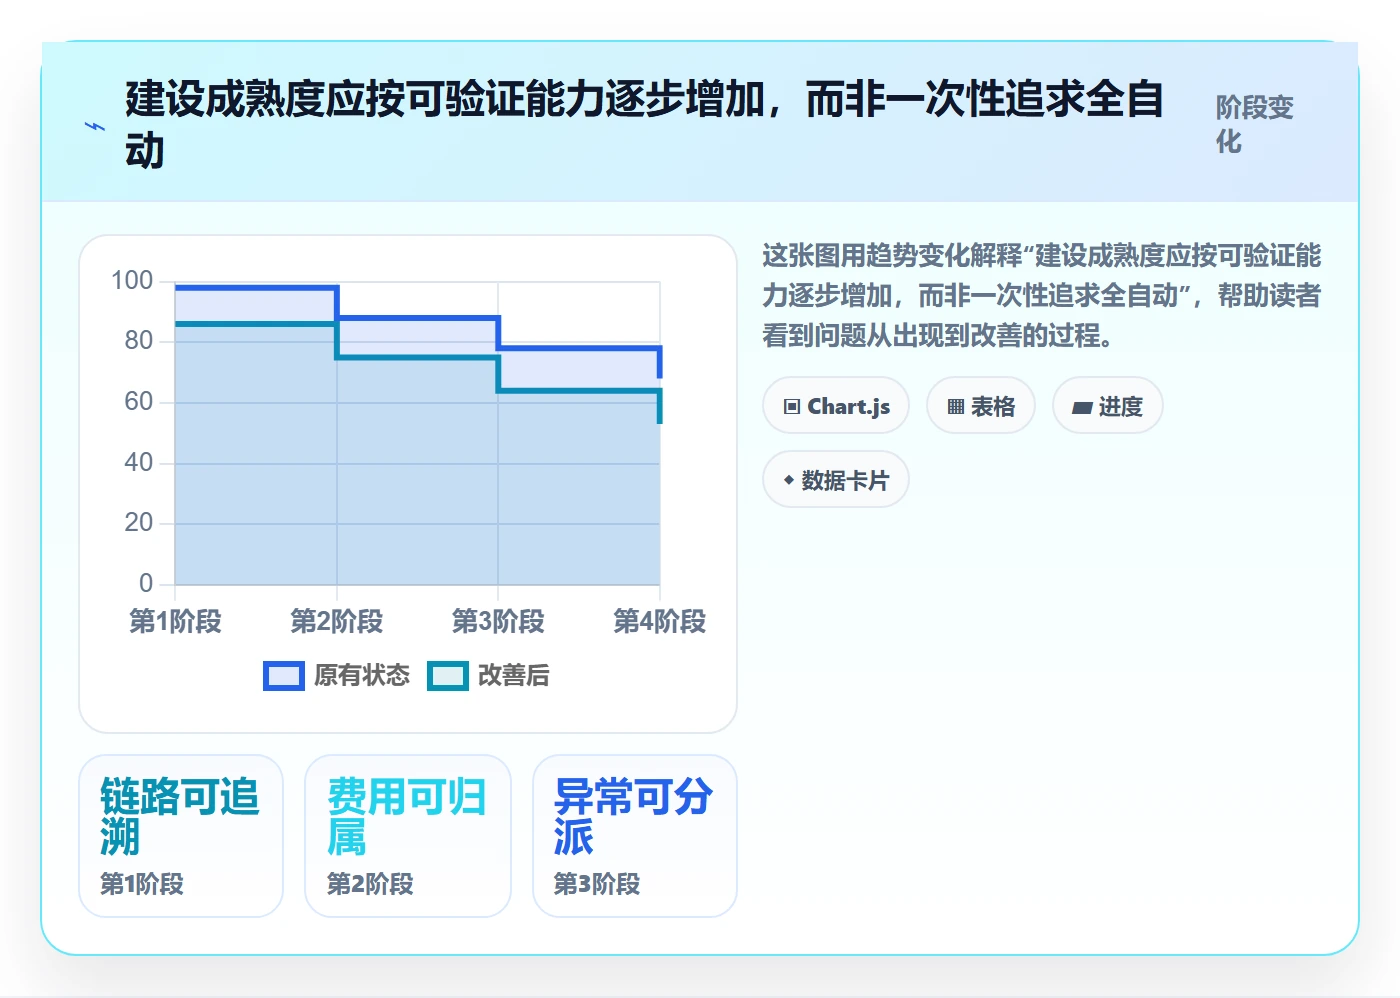1400x998 pixels.
Task: Click the 第1阶段 x-axis label
Action: coord(175,621)
